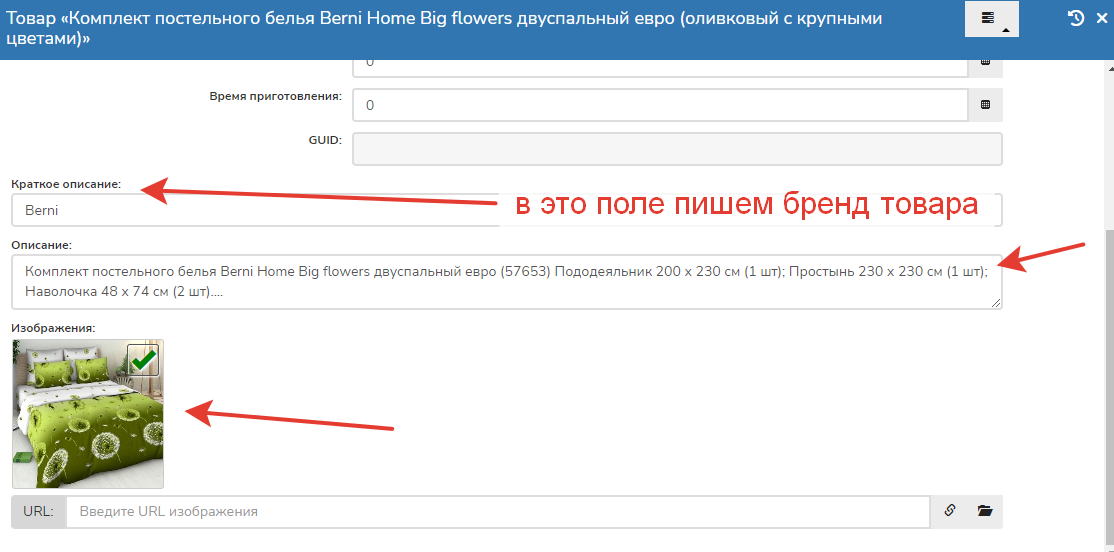
Task: Click the Краткое описание field with Berni
Action: click(x=507, y=210)
